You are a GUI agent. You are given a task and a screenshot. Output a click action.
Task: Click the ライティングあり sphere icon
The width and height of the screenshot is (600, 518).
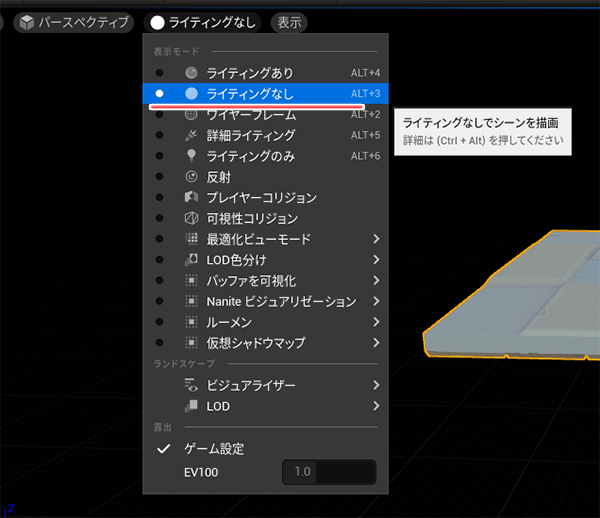pyautogui.click(x=192, y=73)
